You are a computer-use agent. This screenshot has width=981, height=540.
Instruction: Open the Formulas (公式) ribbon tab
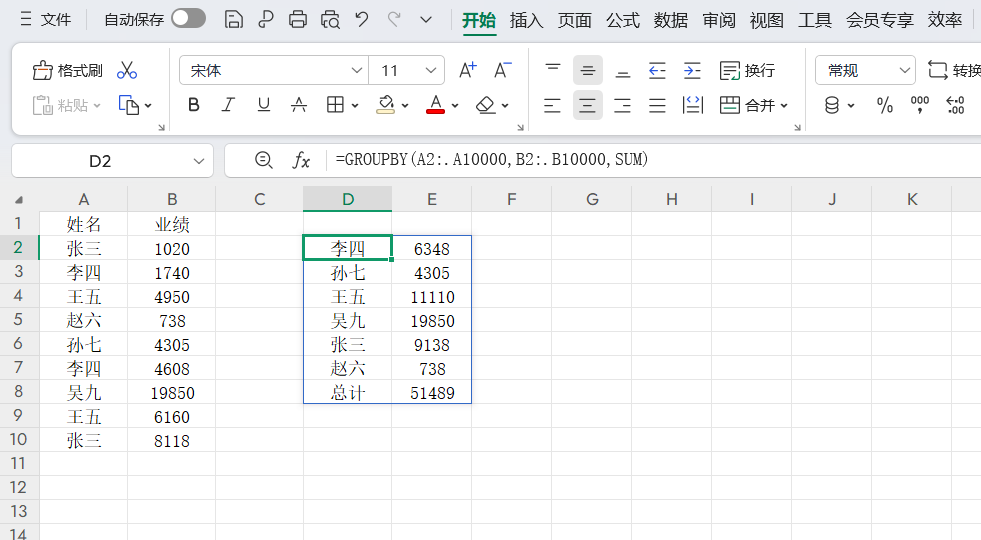pyautogui.click(x=622, y=20)
